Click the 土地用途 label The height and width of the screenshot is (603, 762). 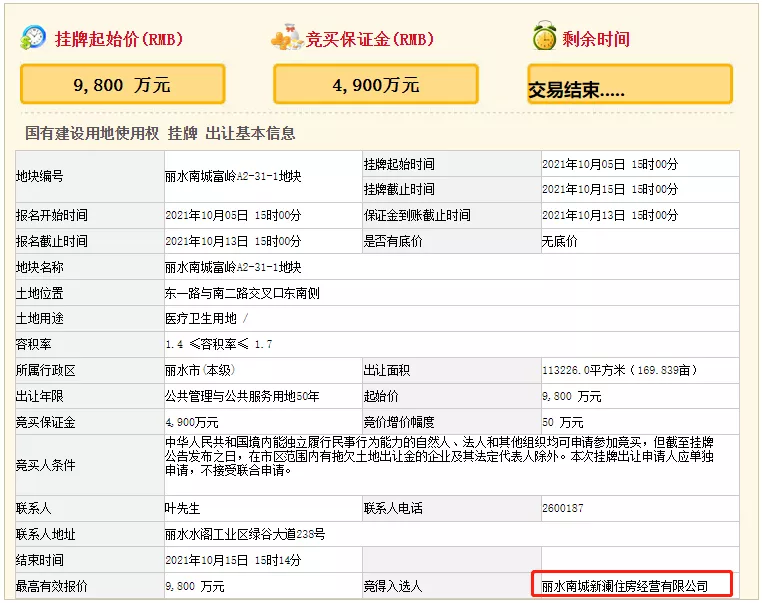(39, 318)
